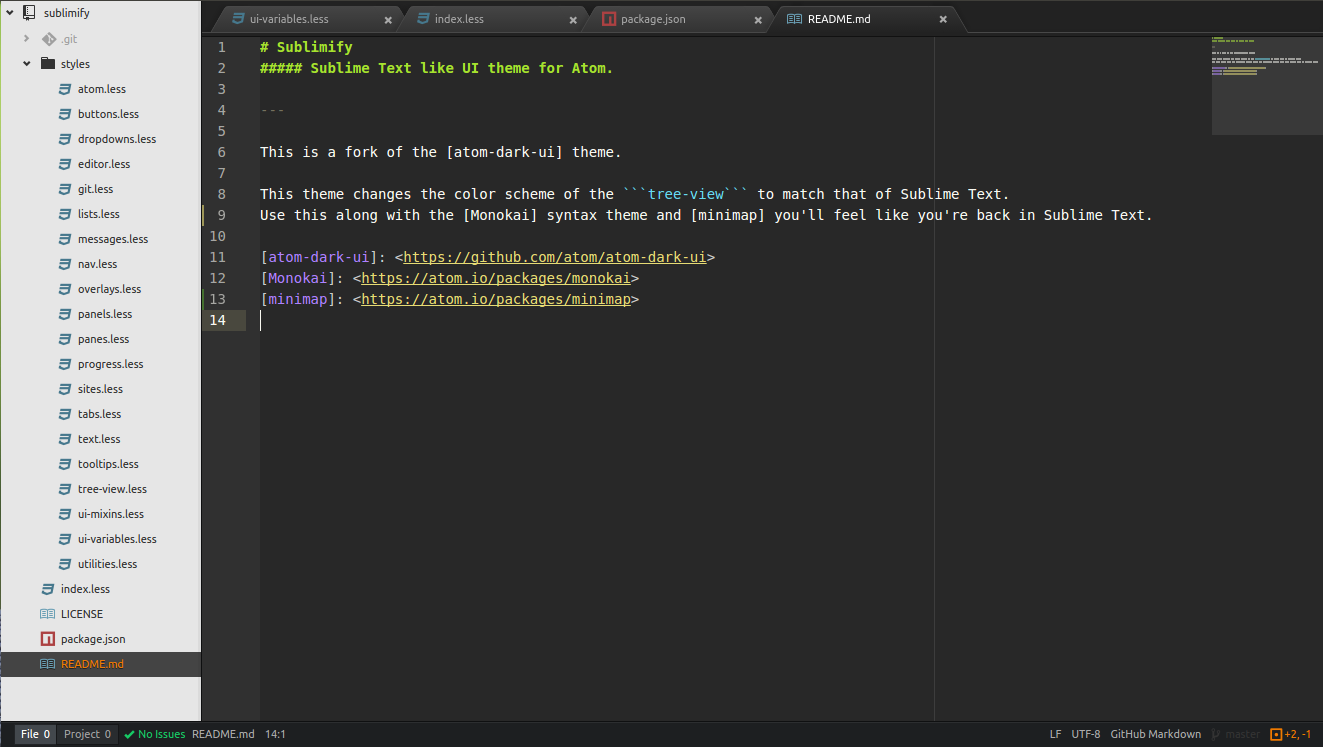
Task: Click the +2, -1 git diff status
Action: 1291,734
